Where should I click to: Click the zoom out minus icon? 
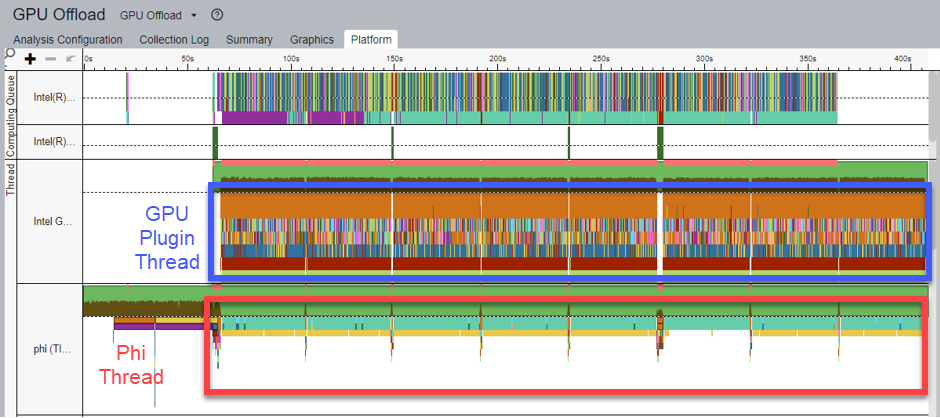pyautogui.click(x=50, y=60)
